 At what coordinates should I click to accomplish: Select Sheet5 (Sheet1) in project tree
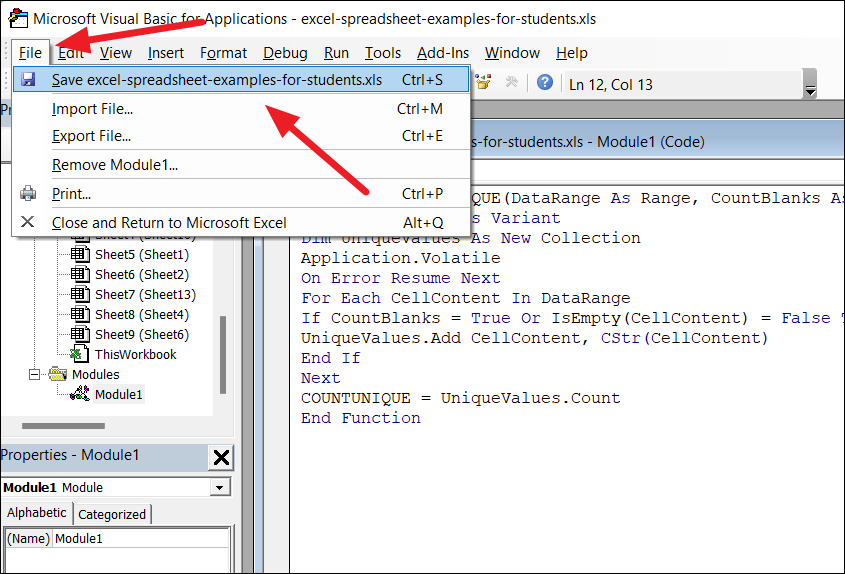[142, 254]
